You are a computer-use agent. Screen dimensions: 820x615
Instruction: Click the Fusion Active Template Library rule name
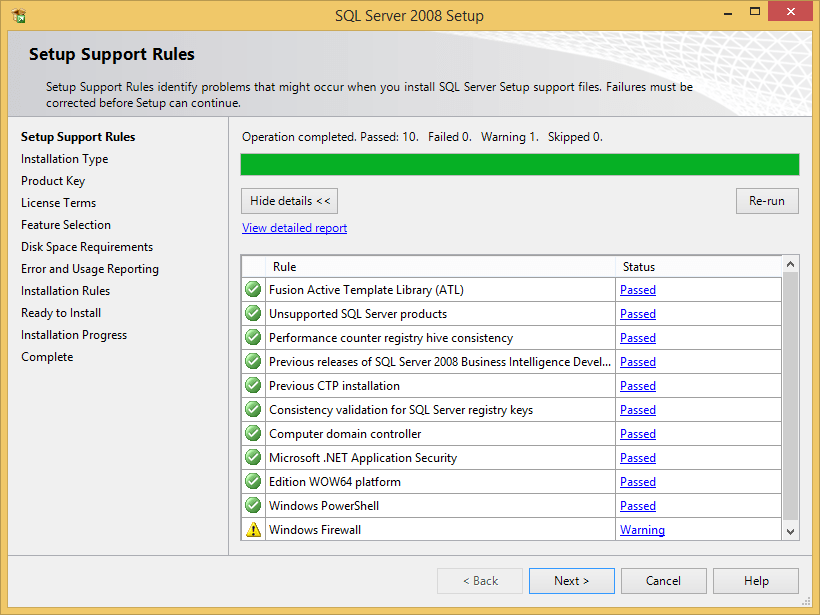coord(366,290)
